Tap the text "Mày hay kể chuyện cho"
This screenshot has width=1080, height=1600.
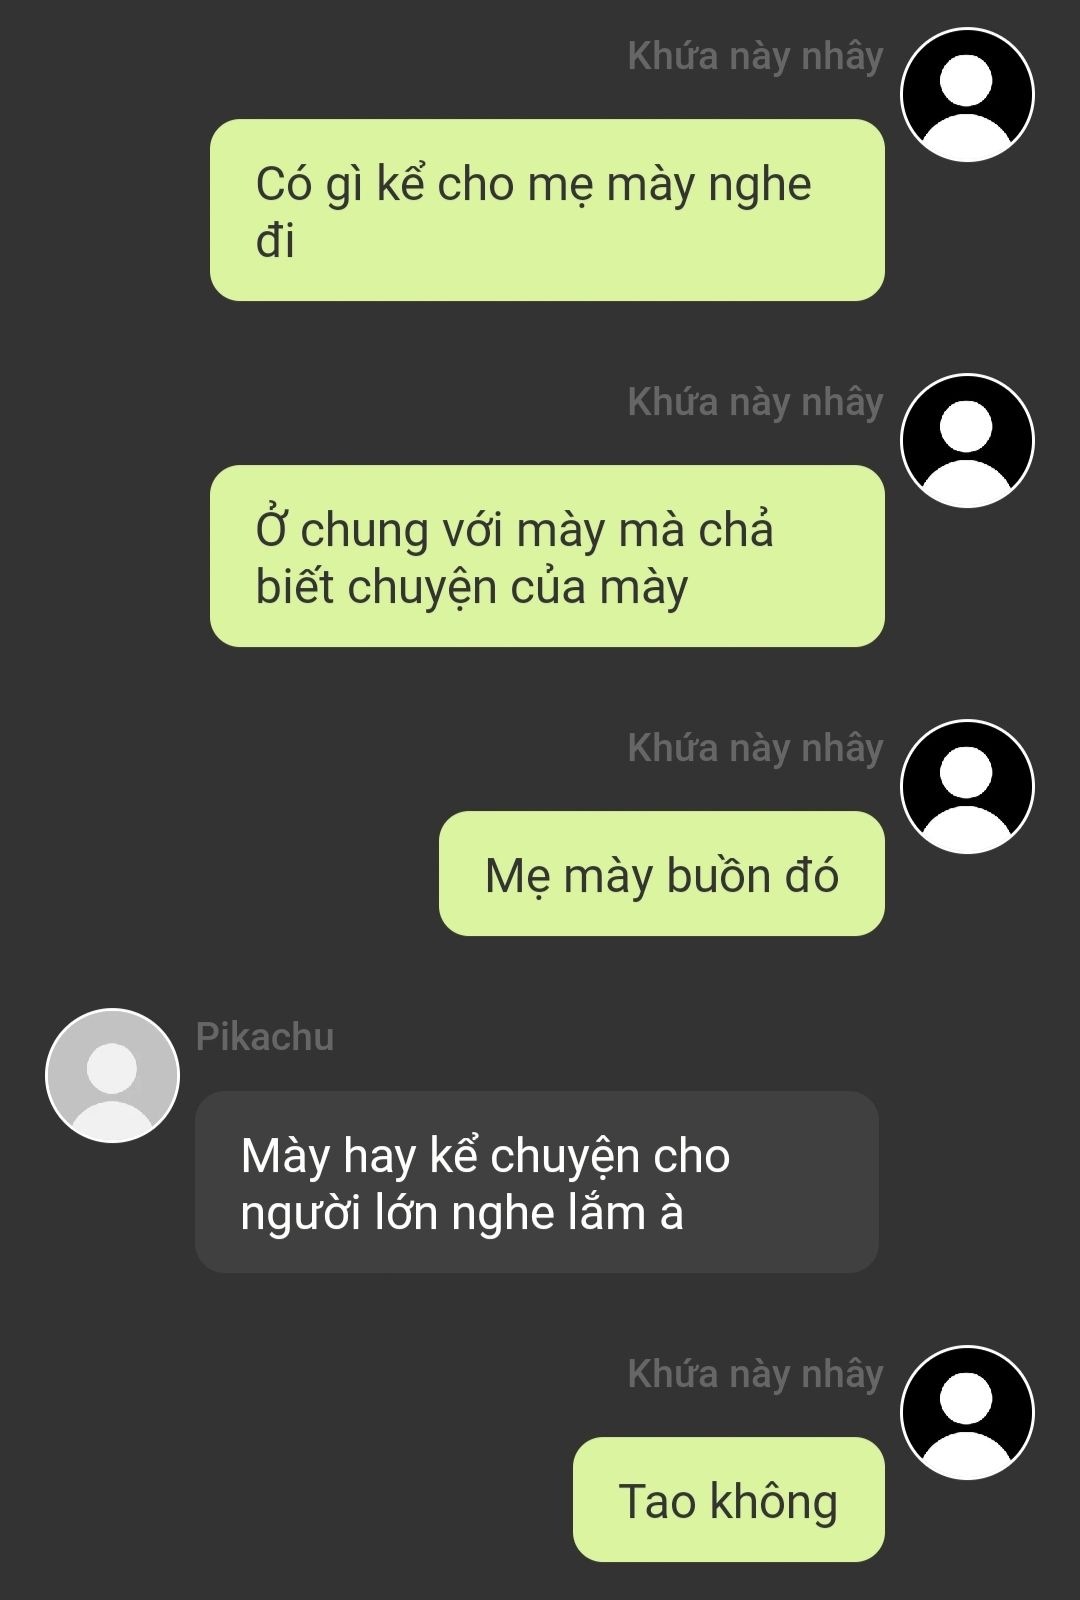tap(486, 1156)
